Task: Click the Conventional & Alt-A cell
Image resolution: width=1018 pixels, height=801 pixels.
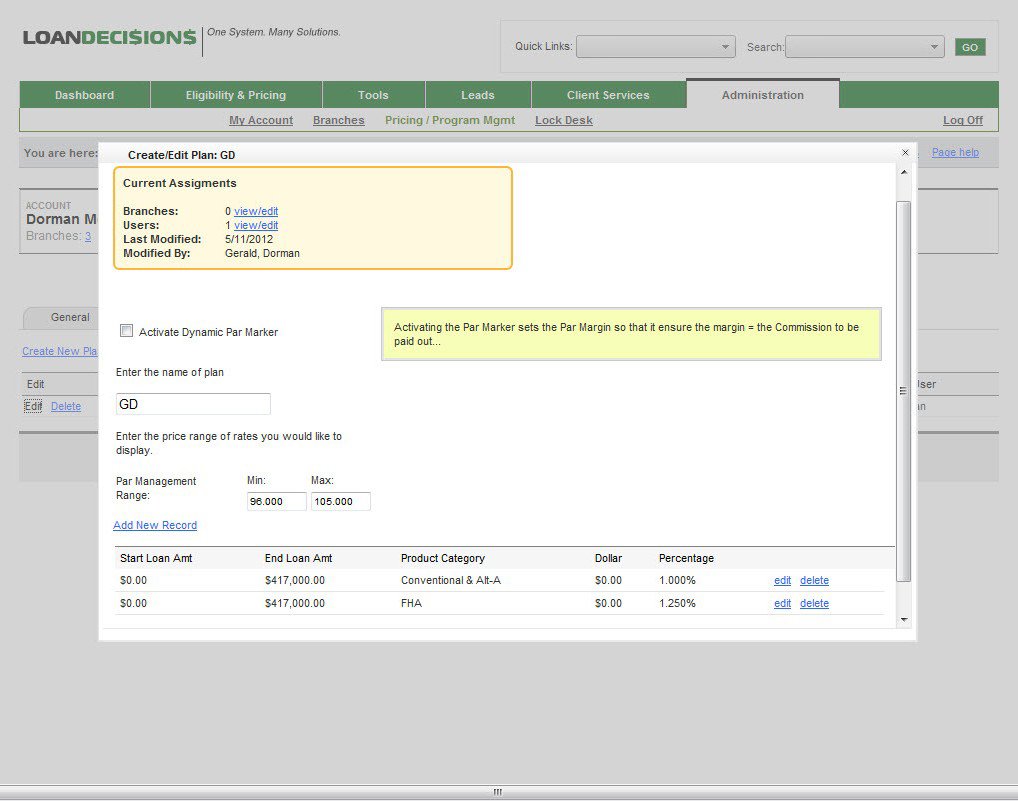Action: click(x=451, y=580)
